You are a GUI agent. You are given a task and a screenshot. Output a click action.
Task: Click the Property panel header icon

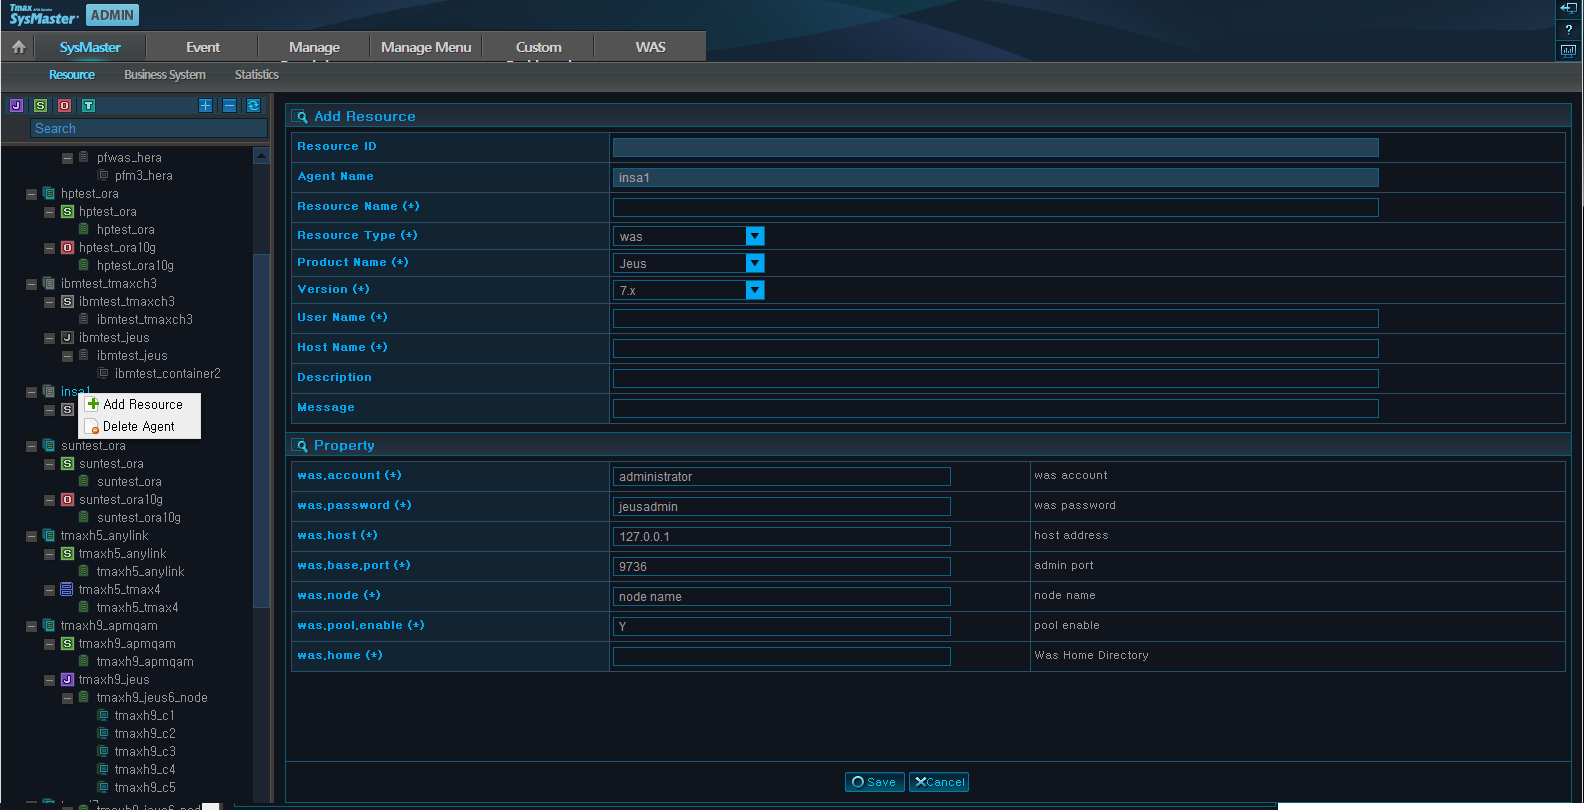tap(300, 445)
